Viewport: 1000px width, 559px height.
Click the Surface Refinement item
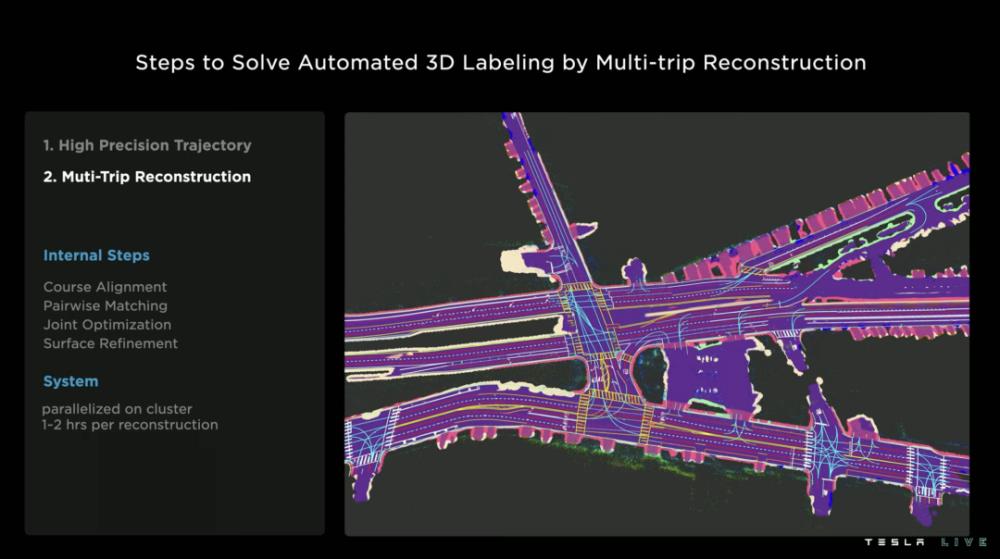tap(110, 344)
